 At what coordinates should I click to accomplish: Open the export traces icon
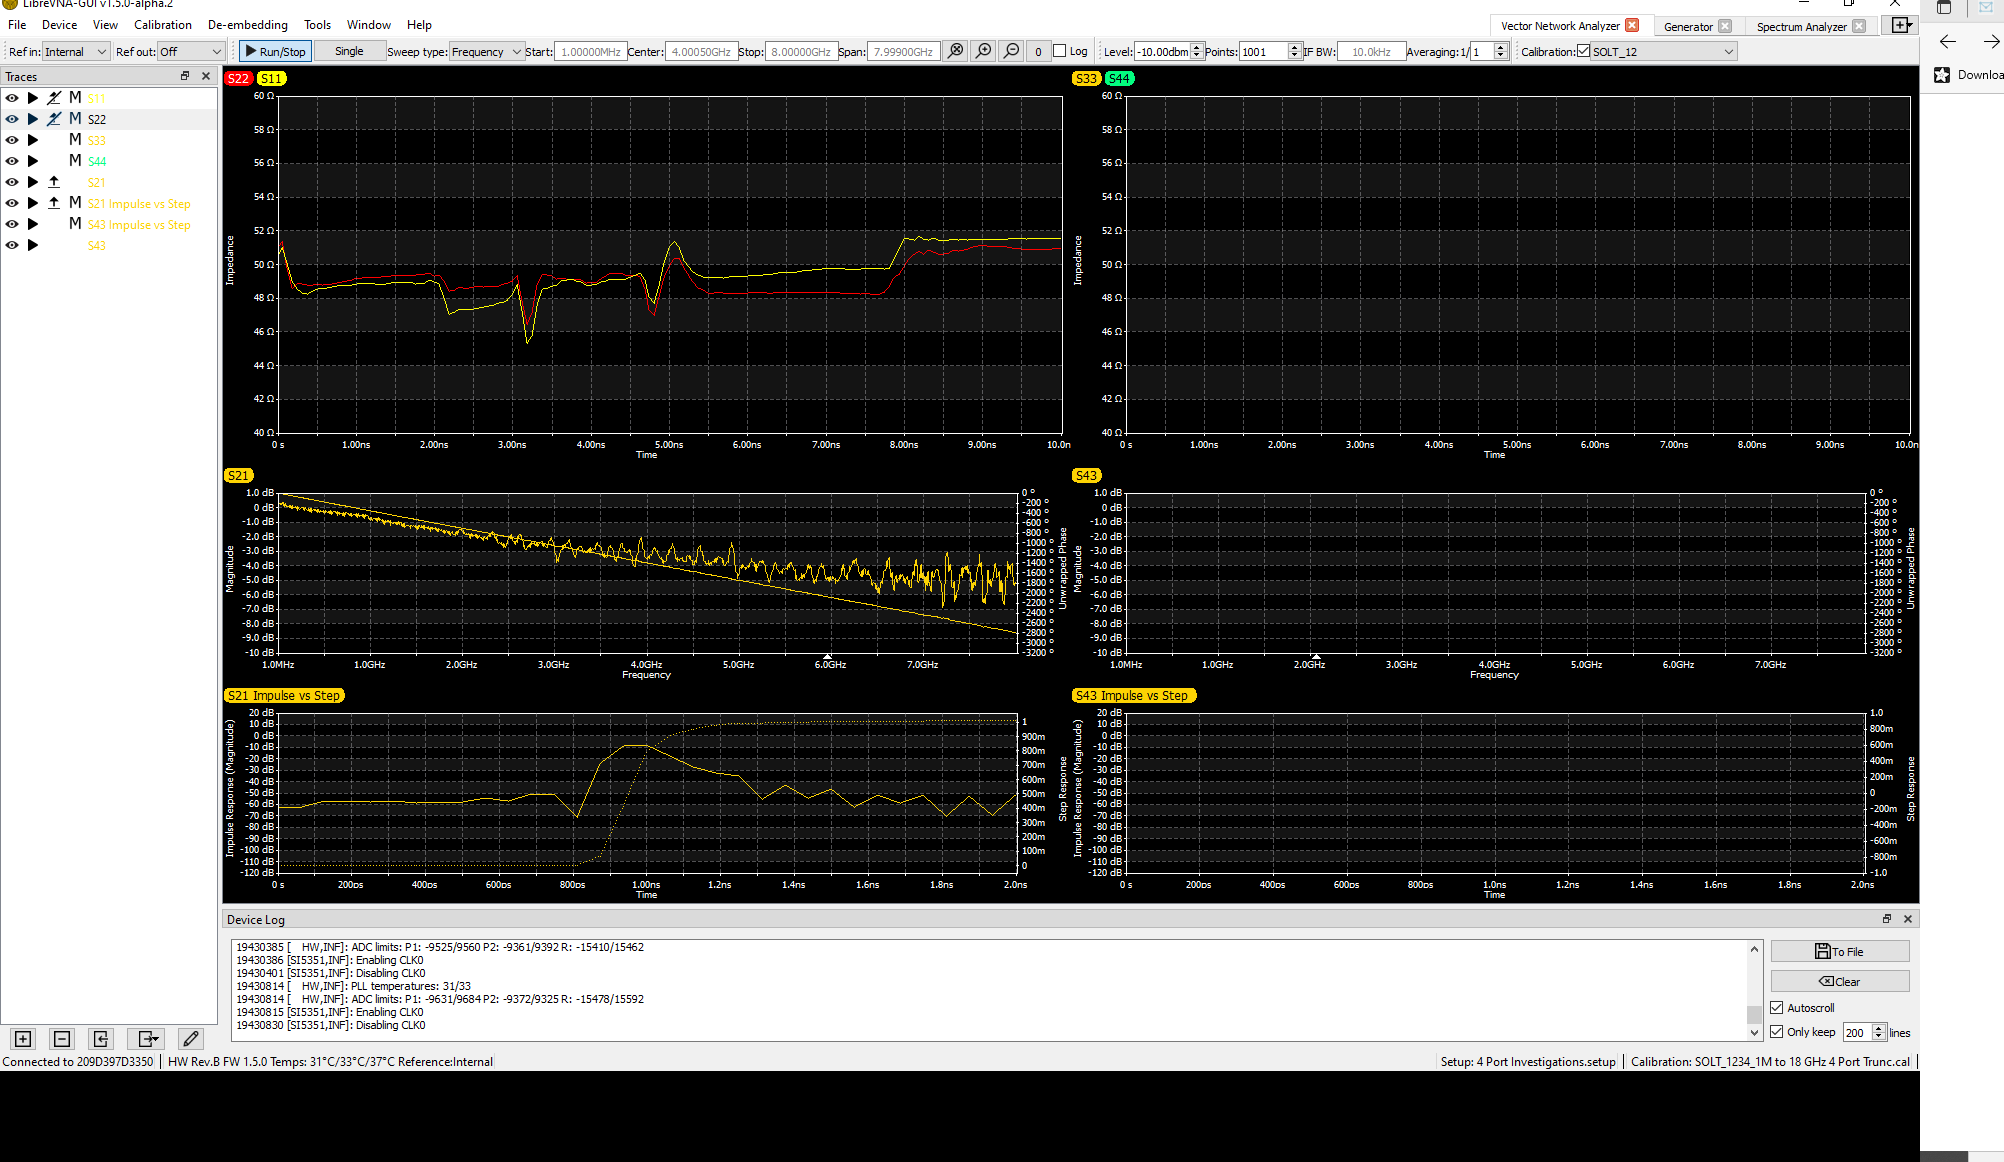(x=146, y=1039)
